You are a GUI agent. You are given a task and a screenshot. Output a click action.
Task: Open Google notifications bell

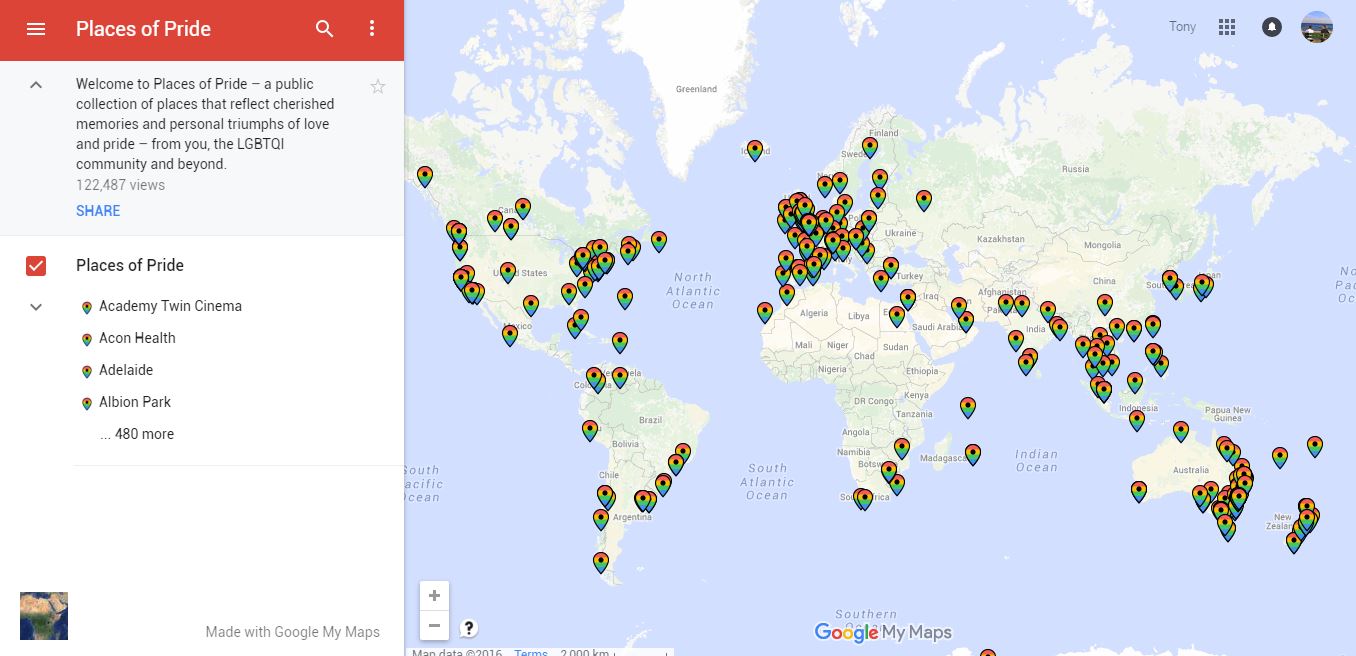[1272, 27]
